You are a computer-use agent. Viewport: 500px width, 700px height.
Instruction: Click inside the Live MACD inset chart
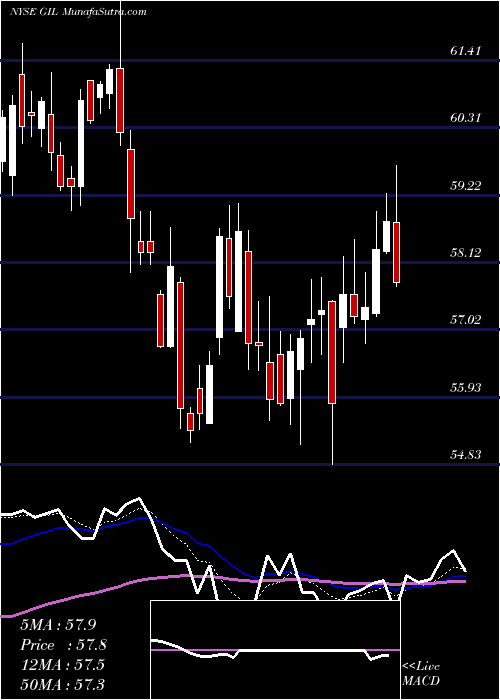pos(275,650)
